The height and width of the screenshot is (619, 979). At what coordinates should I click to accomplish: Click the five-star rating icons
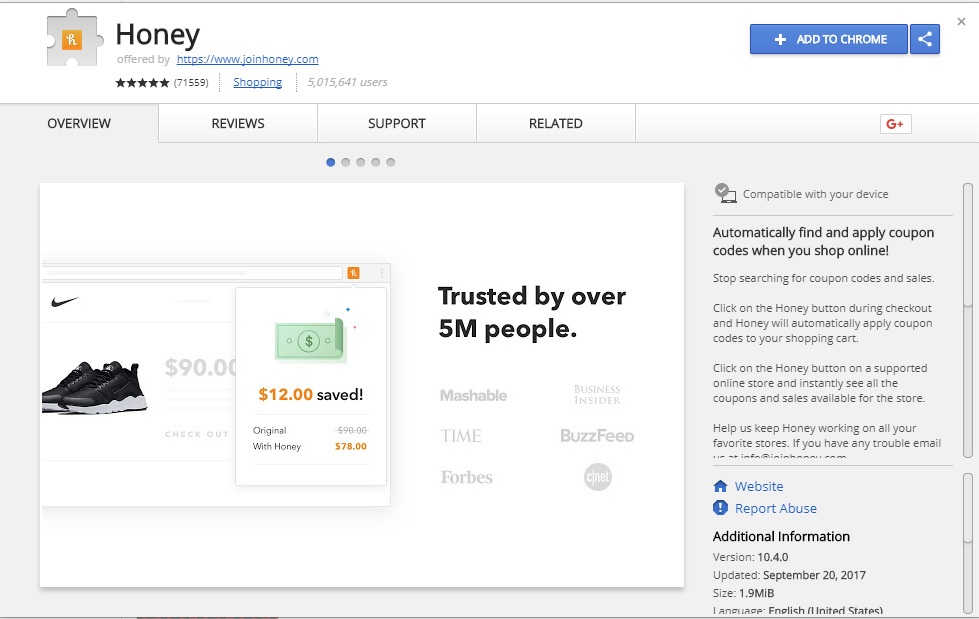[x=142, y=82]
